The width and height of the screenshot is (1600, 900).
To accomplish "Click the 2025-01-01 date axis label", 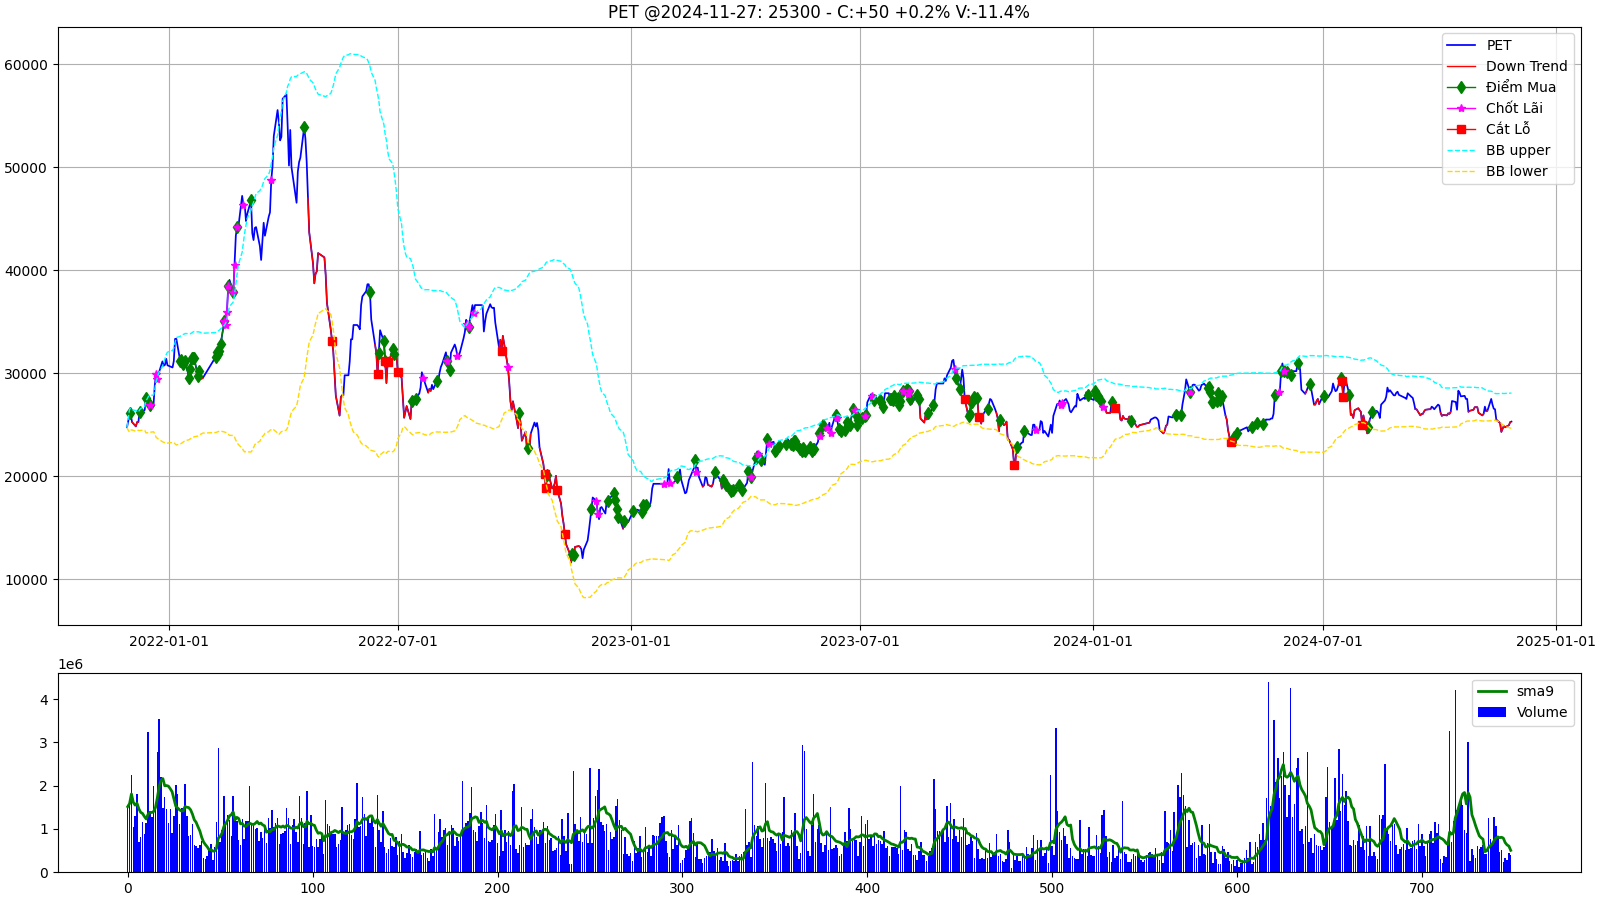I will tap(1556, 641).
